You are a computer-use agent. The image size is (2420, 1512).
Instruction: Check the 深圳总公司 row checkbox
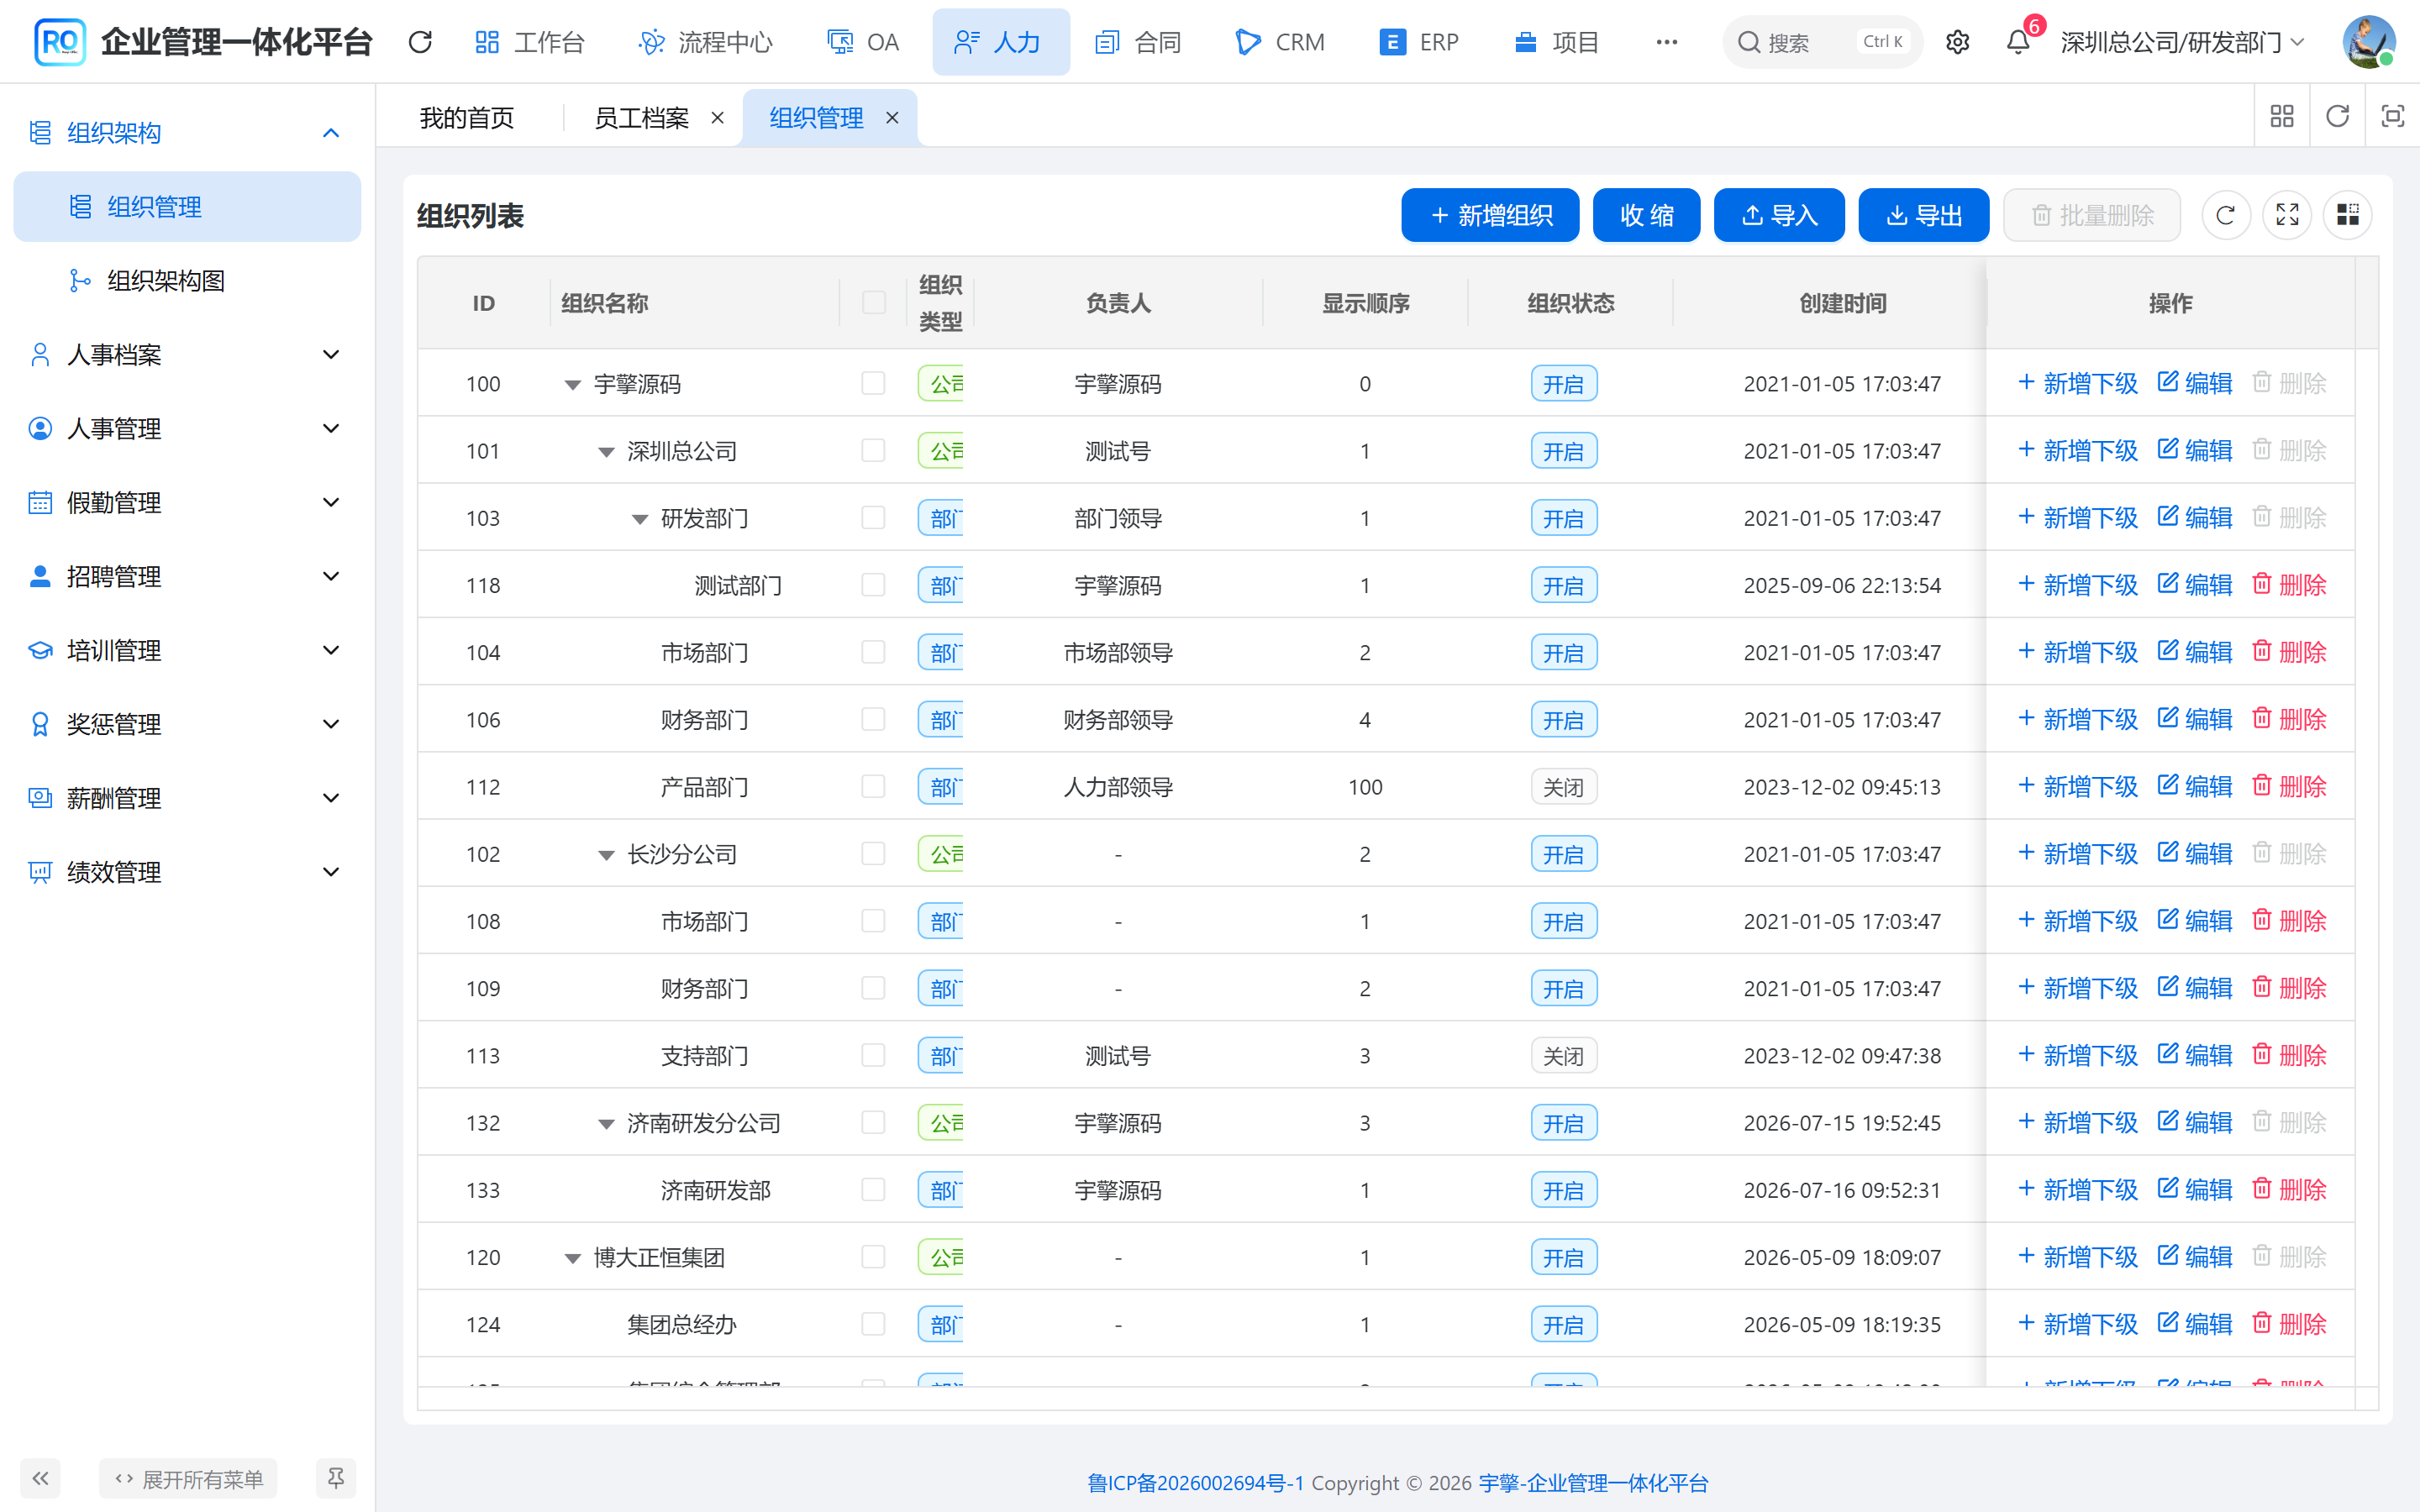[873, 451]
